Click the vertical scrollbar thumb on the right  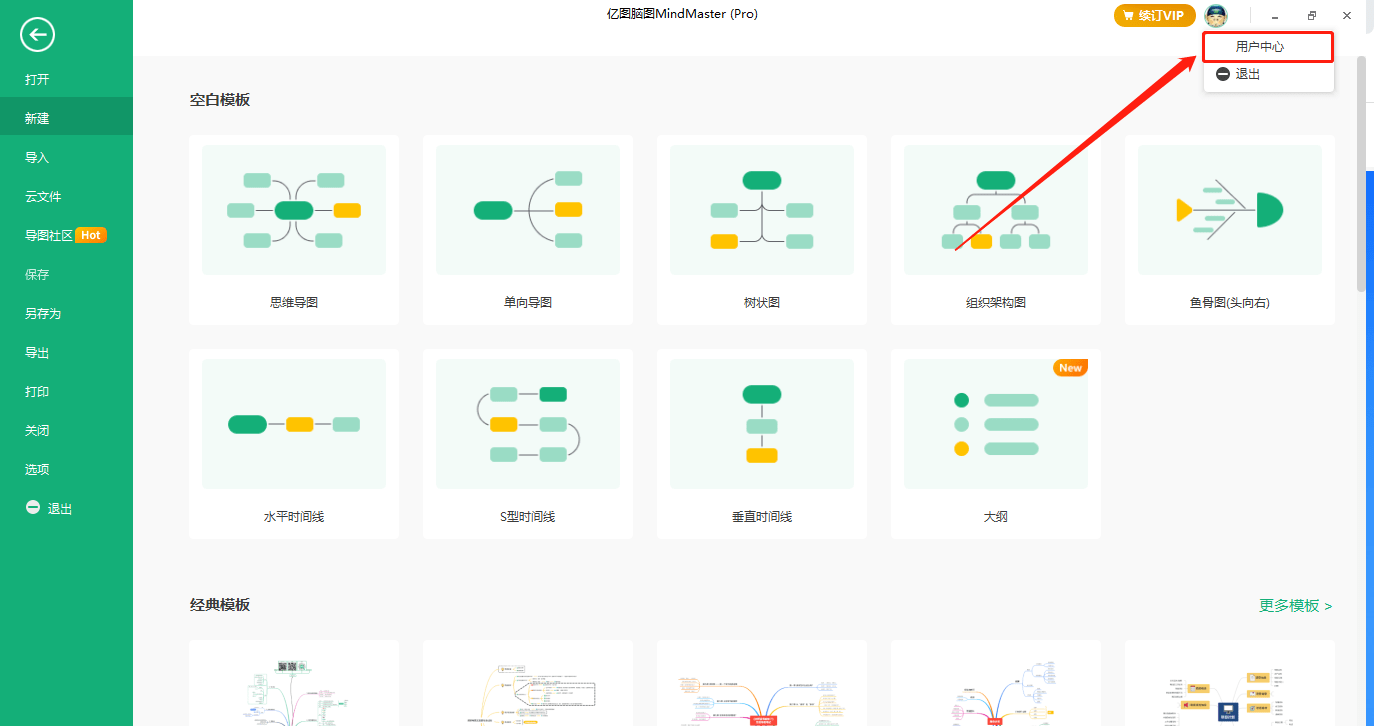[x=1361, y=174]
